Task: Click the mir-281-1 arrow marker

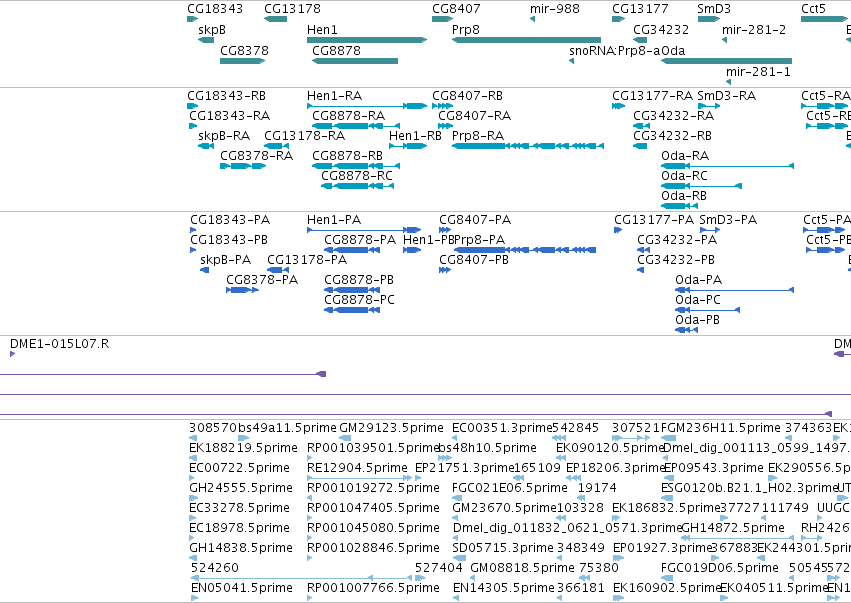Action: (x=728, y=82)
